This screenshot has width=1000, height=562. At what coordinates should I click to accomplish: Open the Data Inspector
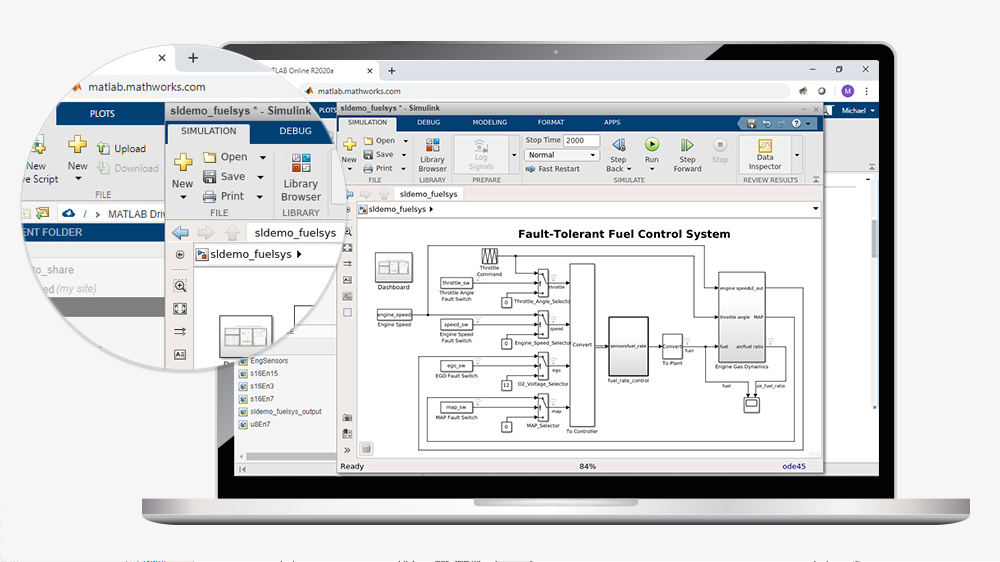tap(765, 154)
